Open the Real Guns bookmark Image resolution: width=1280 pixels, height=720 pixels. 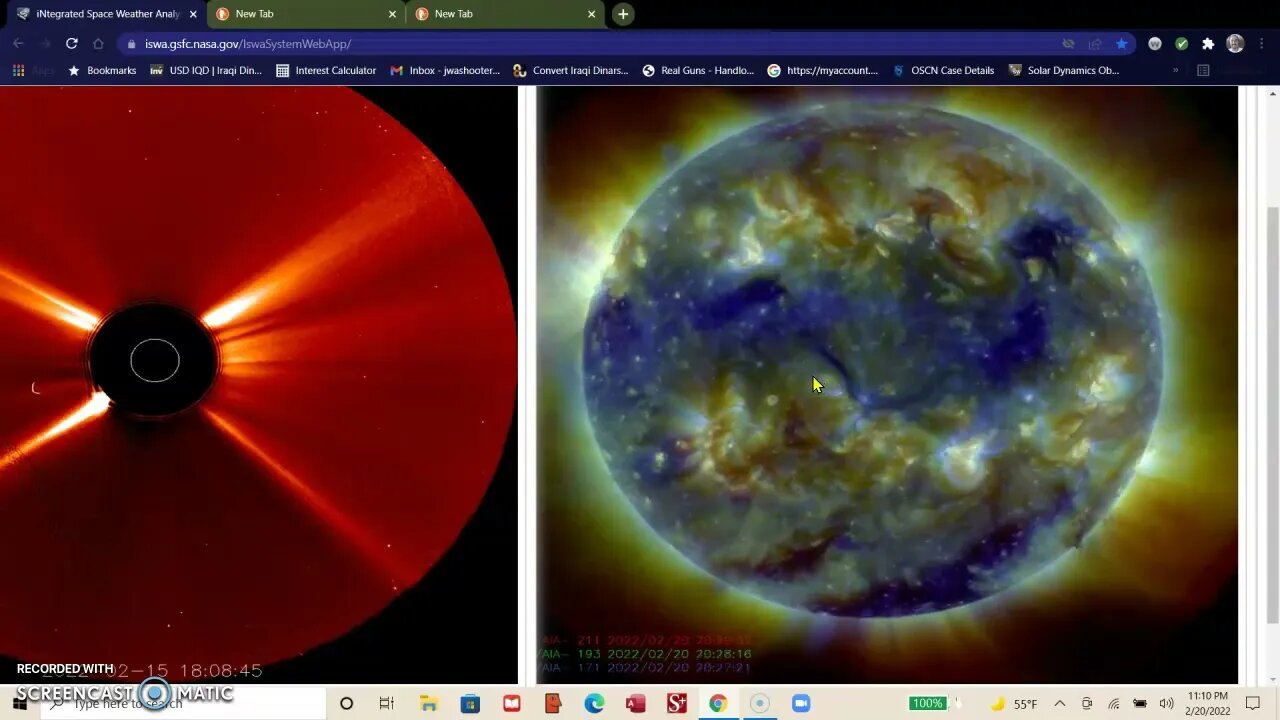[698, 70]
